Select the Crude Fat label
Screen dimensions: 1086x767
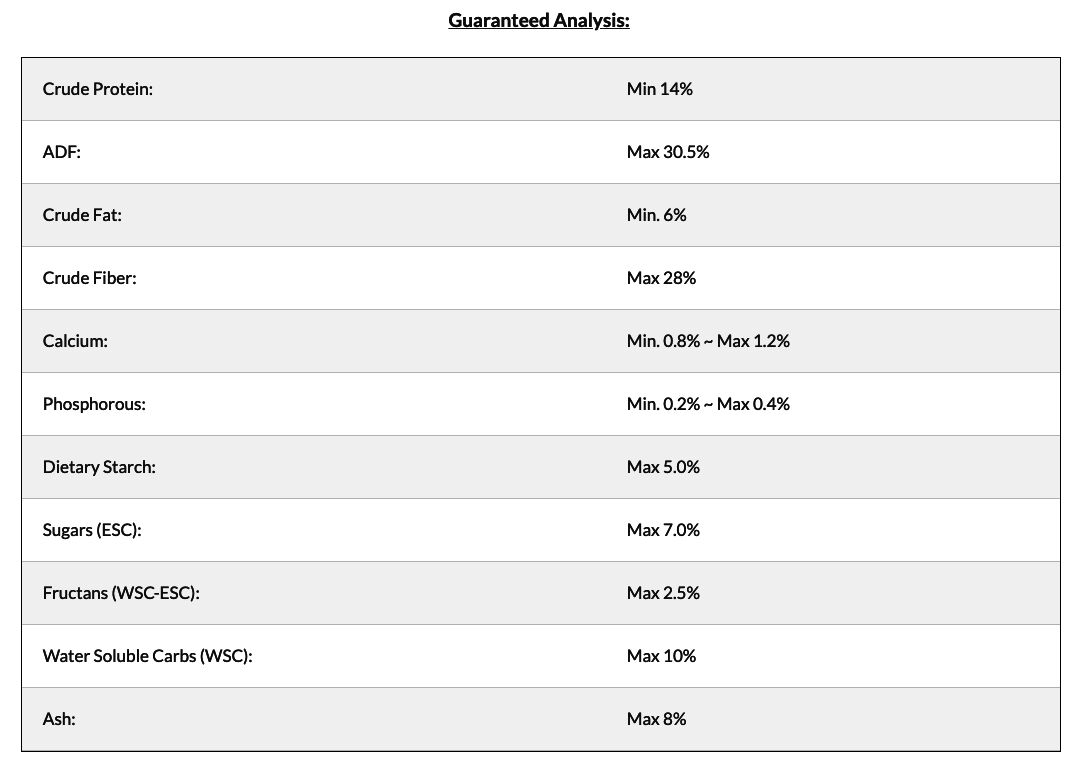[82, 215]
